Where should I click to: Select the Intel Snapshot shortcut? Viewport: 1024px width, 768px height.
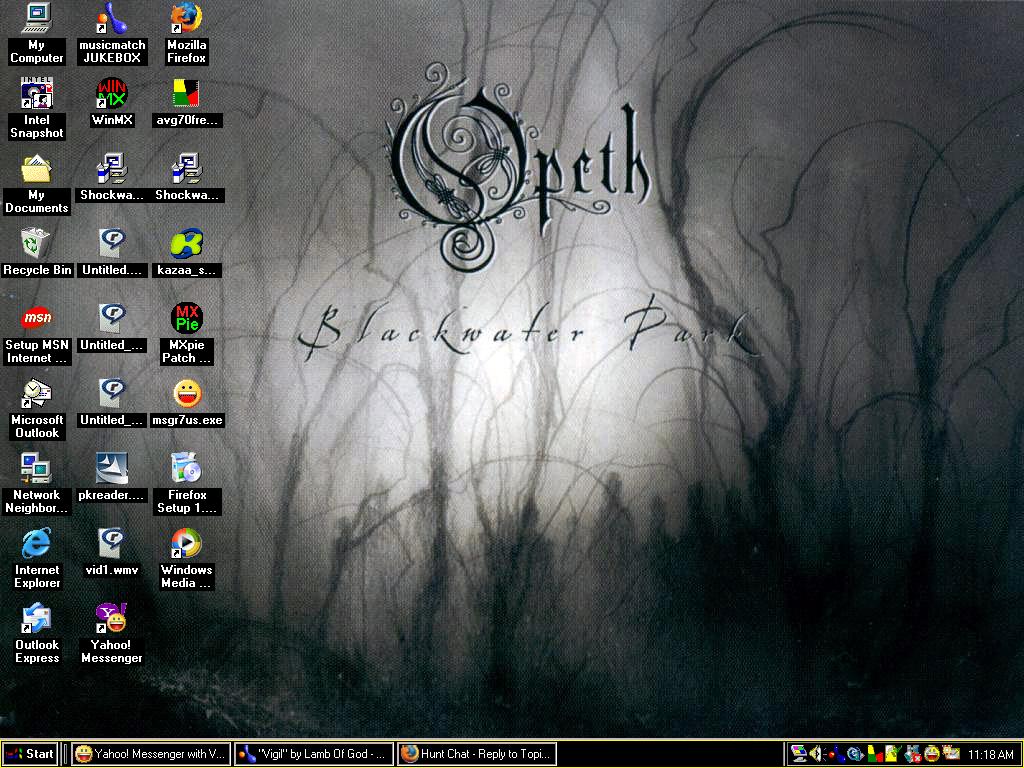click(36, 94)
